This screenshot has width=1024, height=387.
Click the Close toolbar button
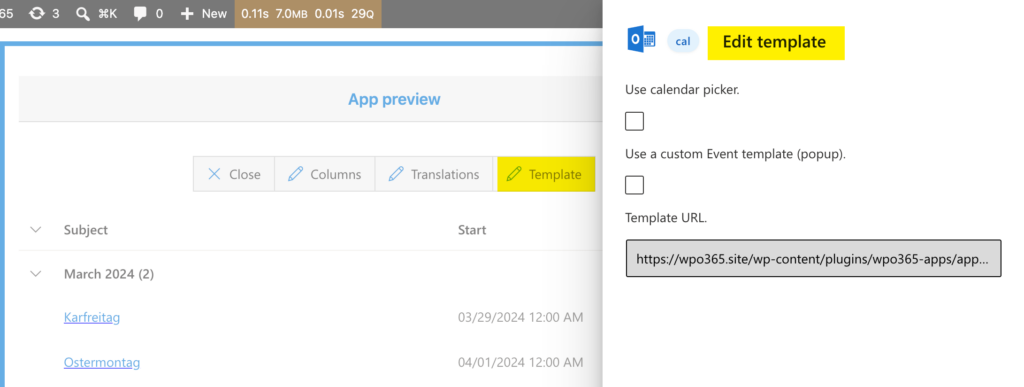click(234, 174)
